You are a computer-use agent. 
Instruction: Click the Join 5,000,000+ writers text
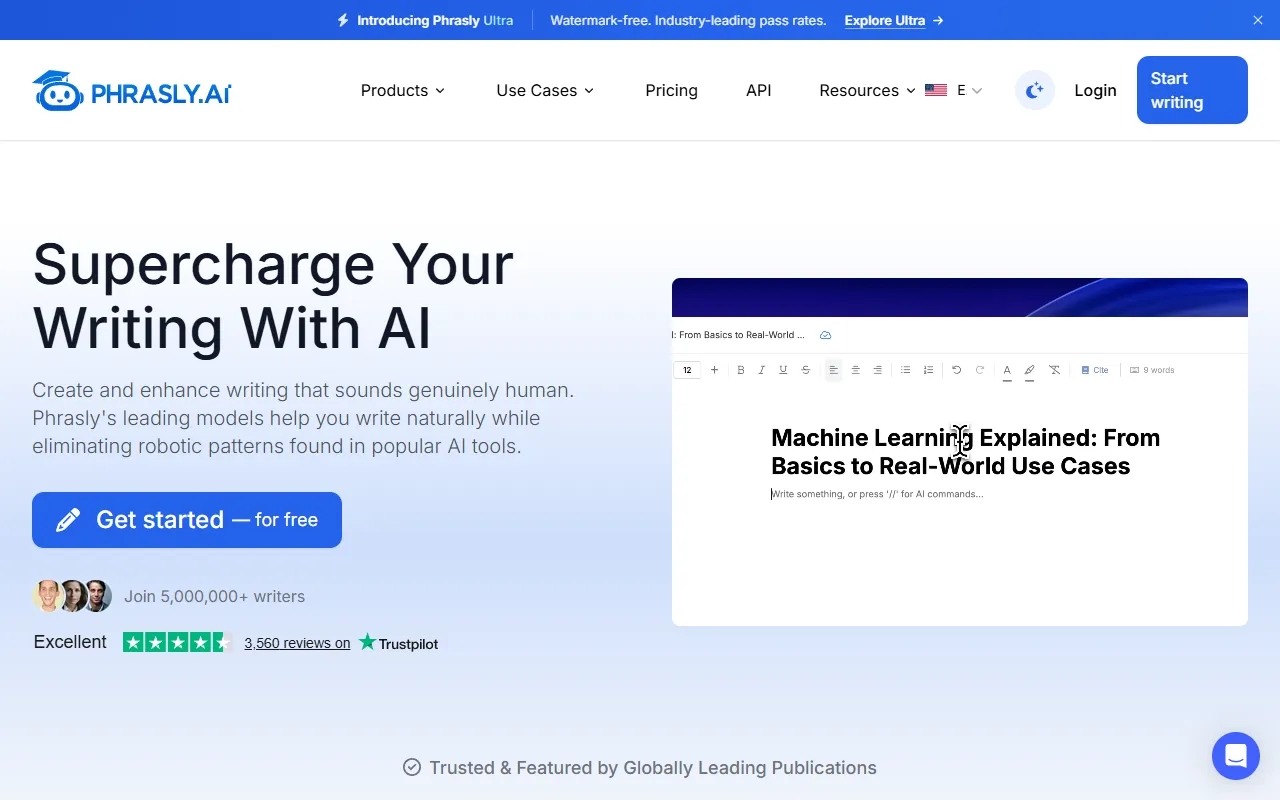pyautogui.click(x=214, y=596)
